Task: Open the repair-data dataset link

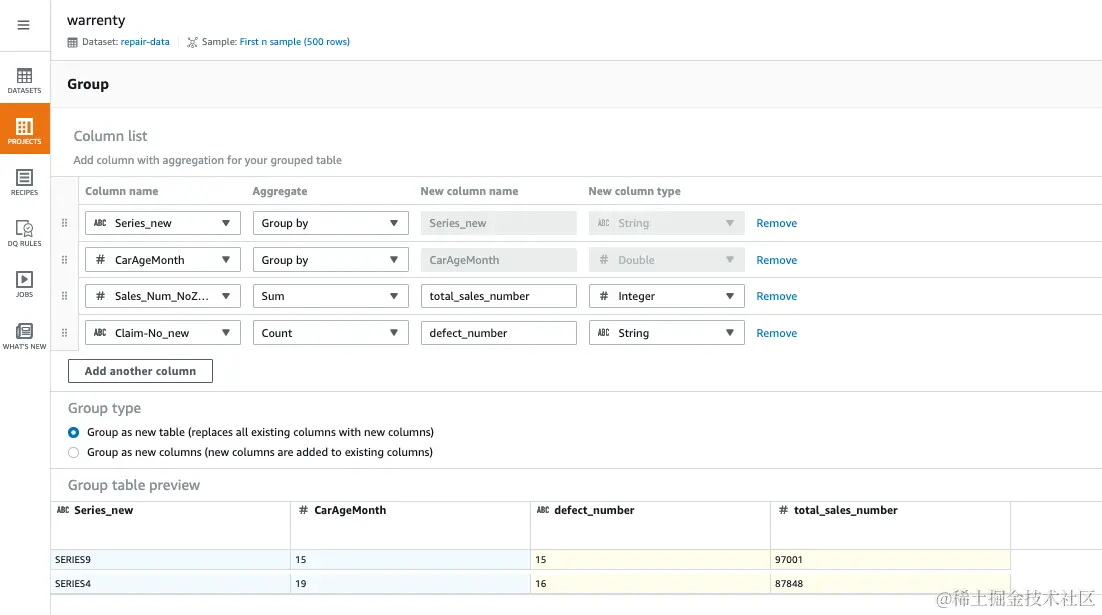Action: [x=145, y=42]
